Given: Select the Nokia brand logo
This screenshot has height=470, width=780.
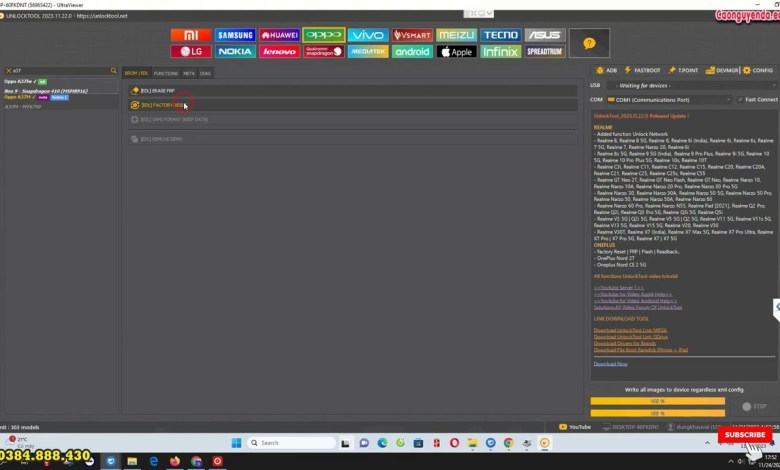Looking at the screenshot, I should click(x=235, y=51).
